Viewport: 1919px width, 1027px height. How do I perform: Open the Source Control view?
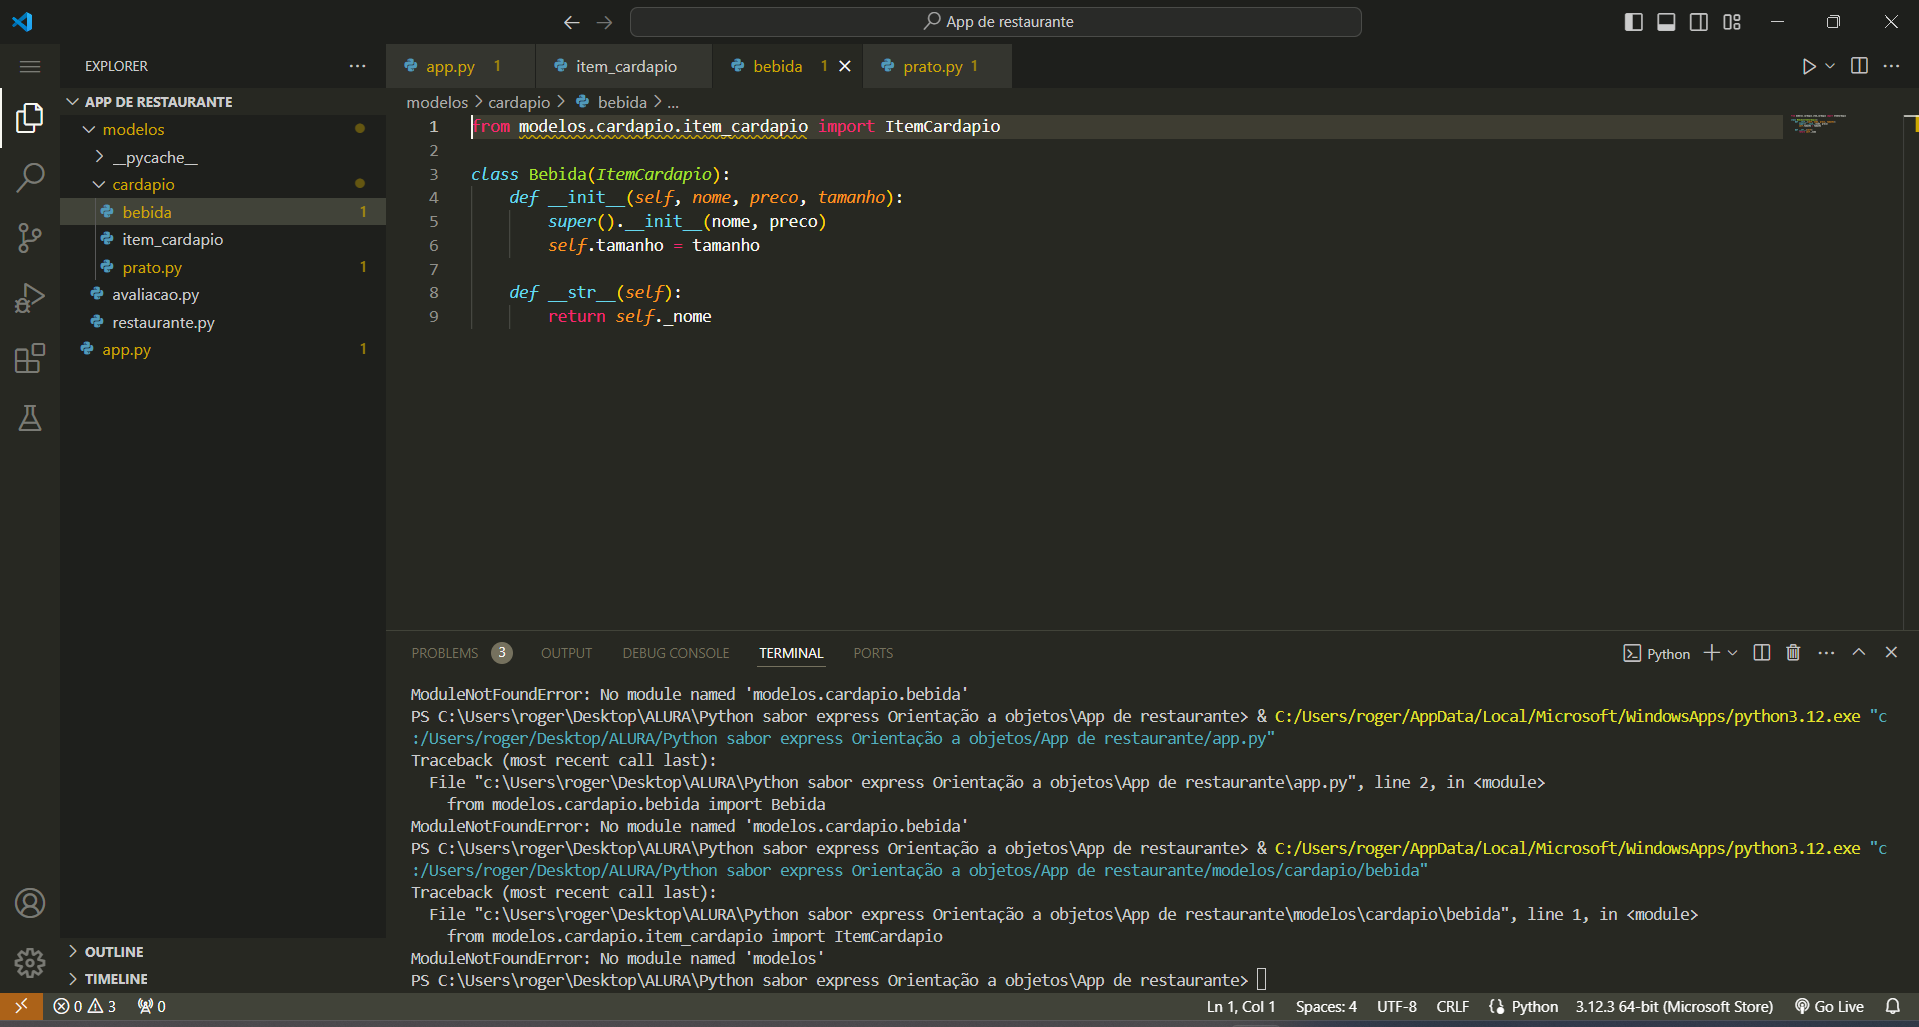pos(30,238)
